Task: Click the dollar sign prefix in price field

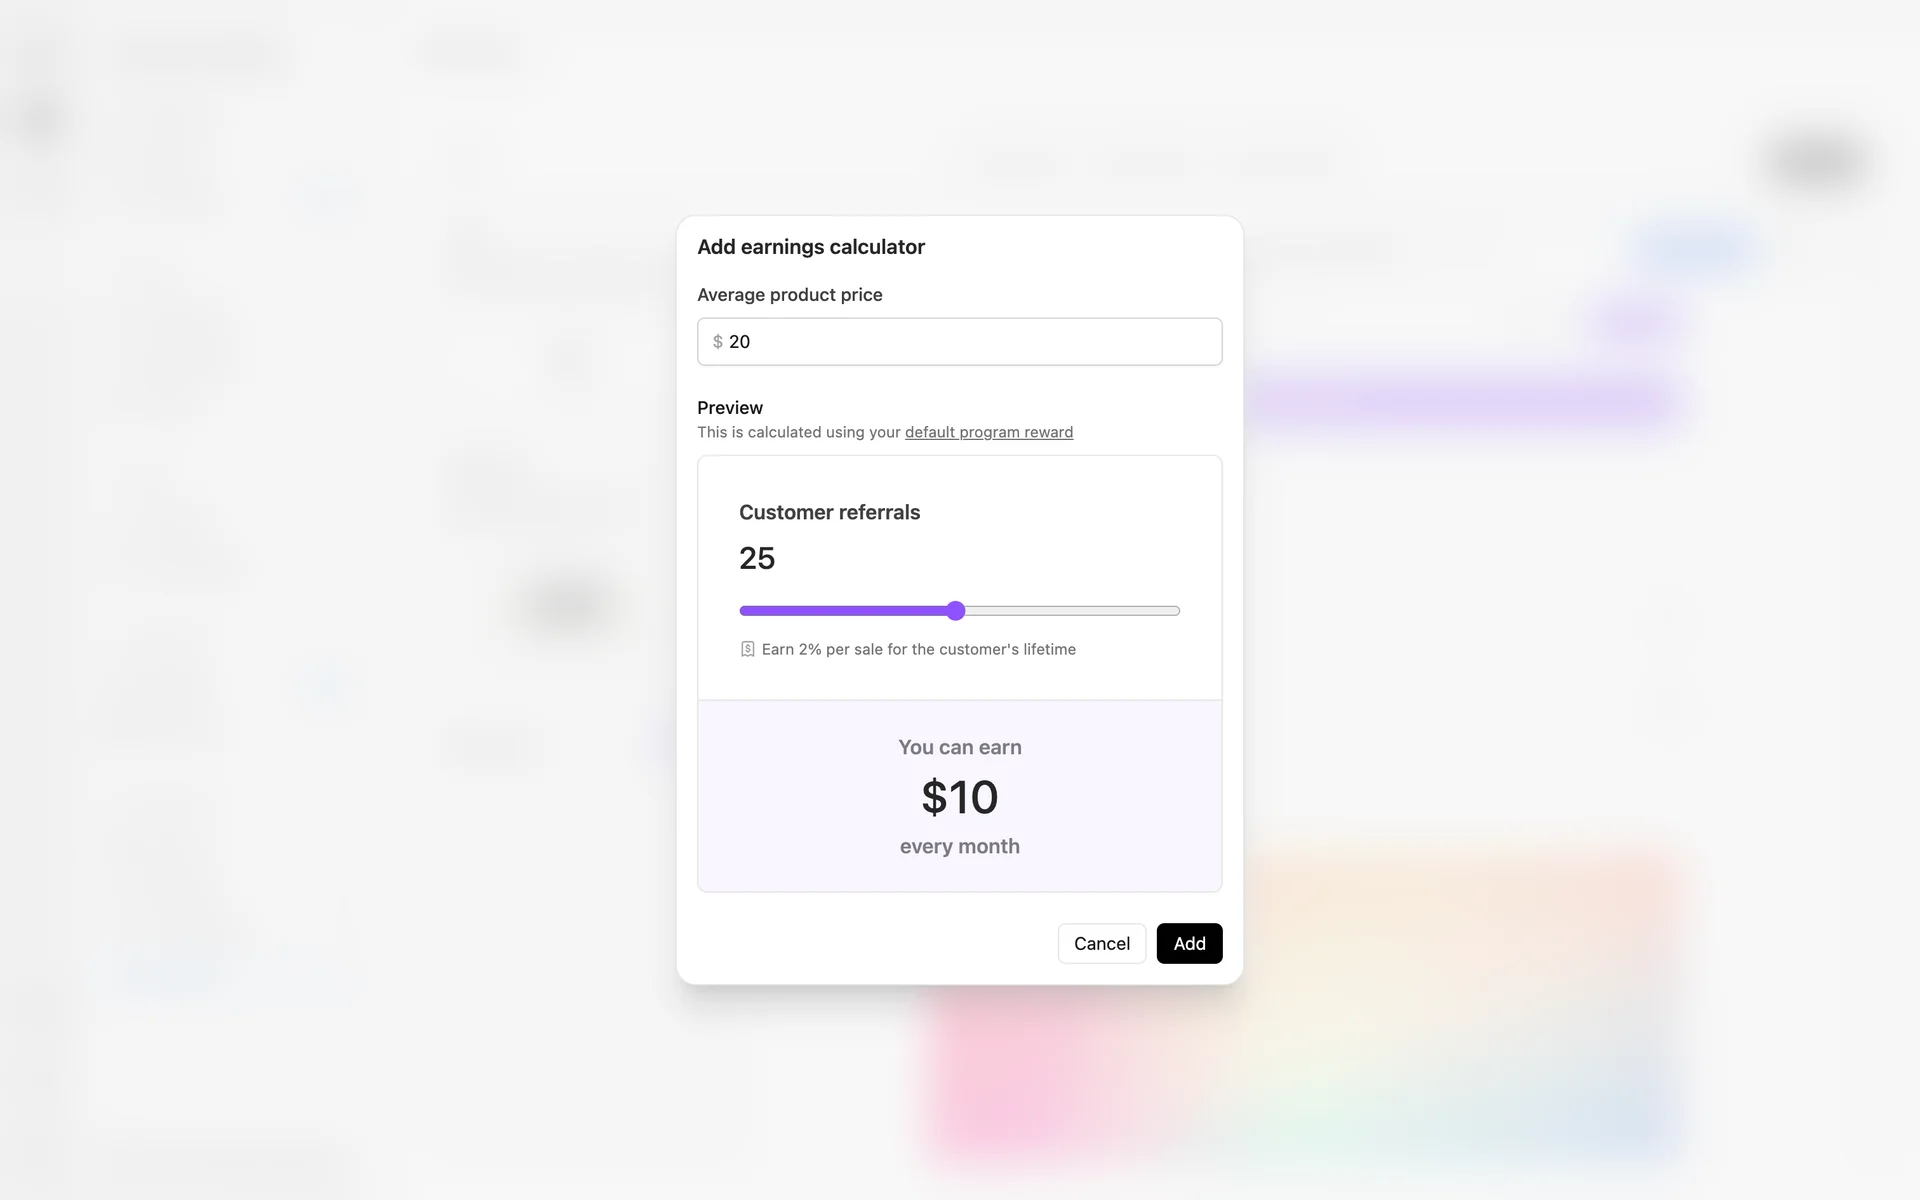Action: (717, 342)
